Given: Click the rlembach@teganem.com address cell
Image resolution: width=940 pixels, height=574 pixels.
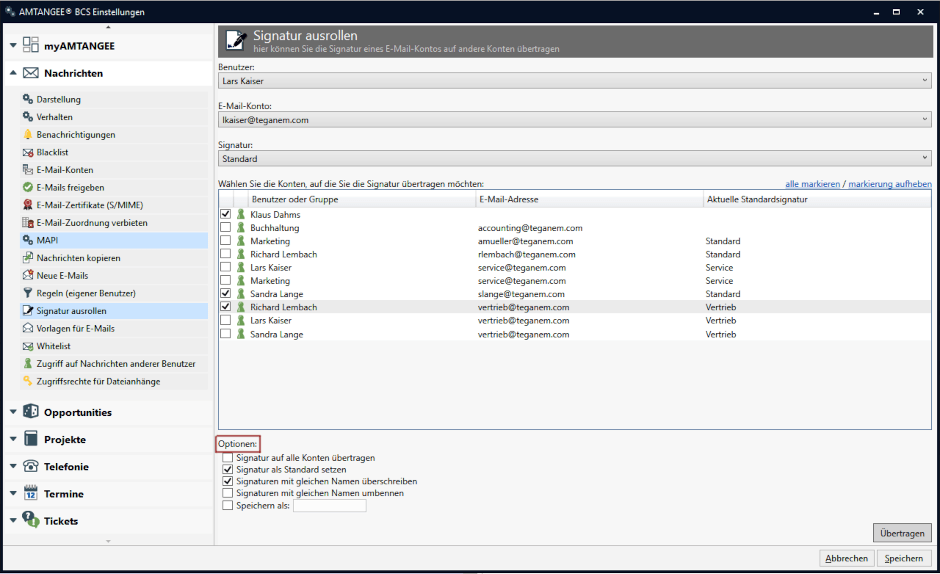Looking at the screenshot, I should 526,254.
